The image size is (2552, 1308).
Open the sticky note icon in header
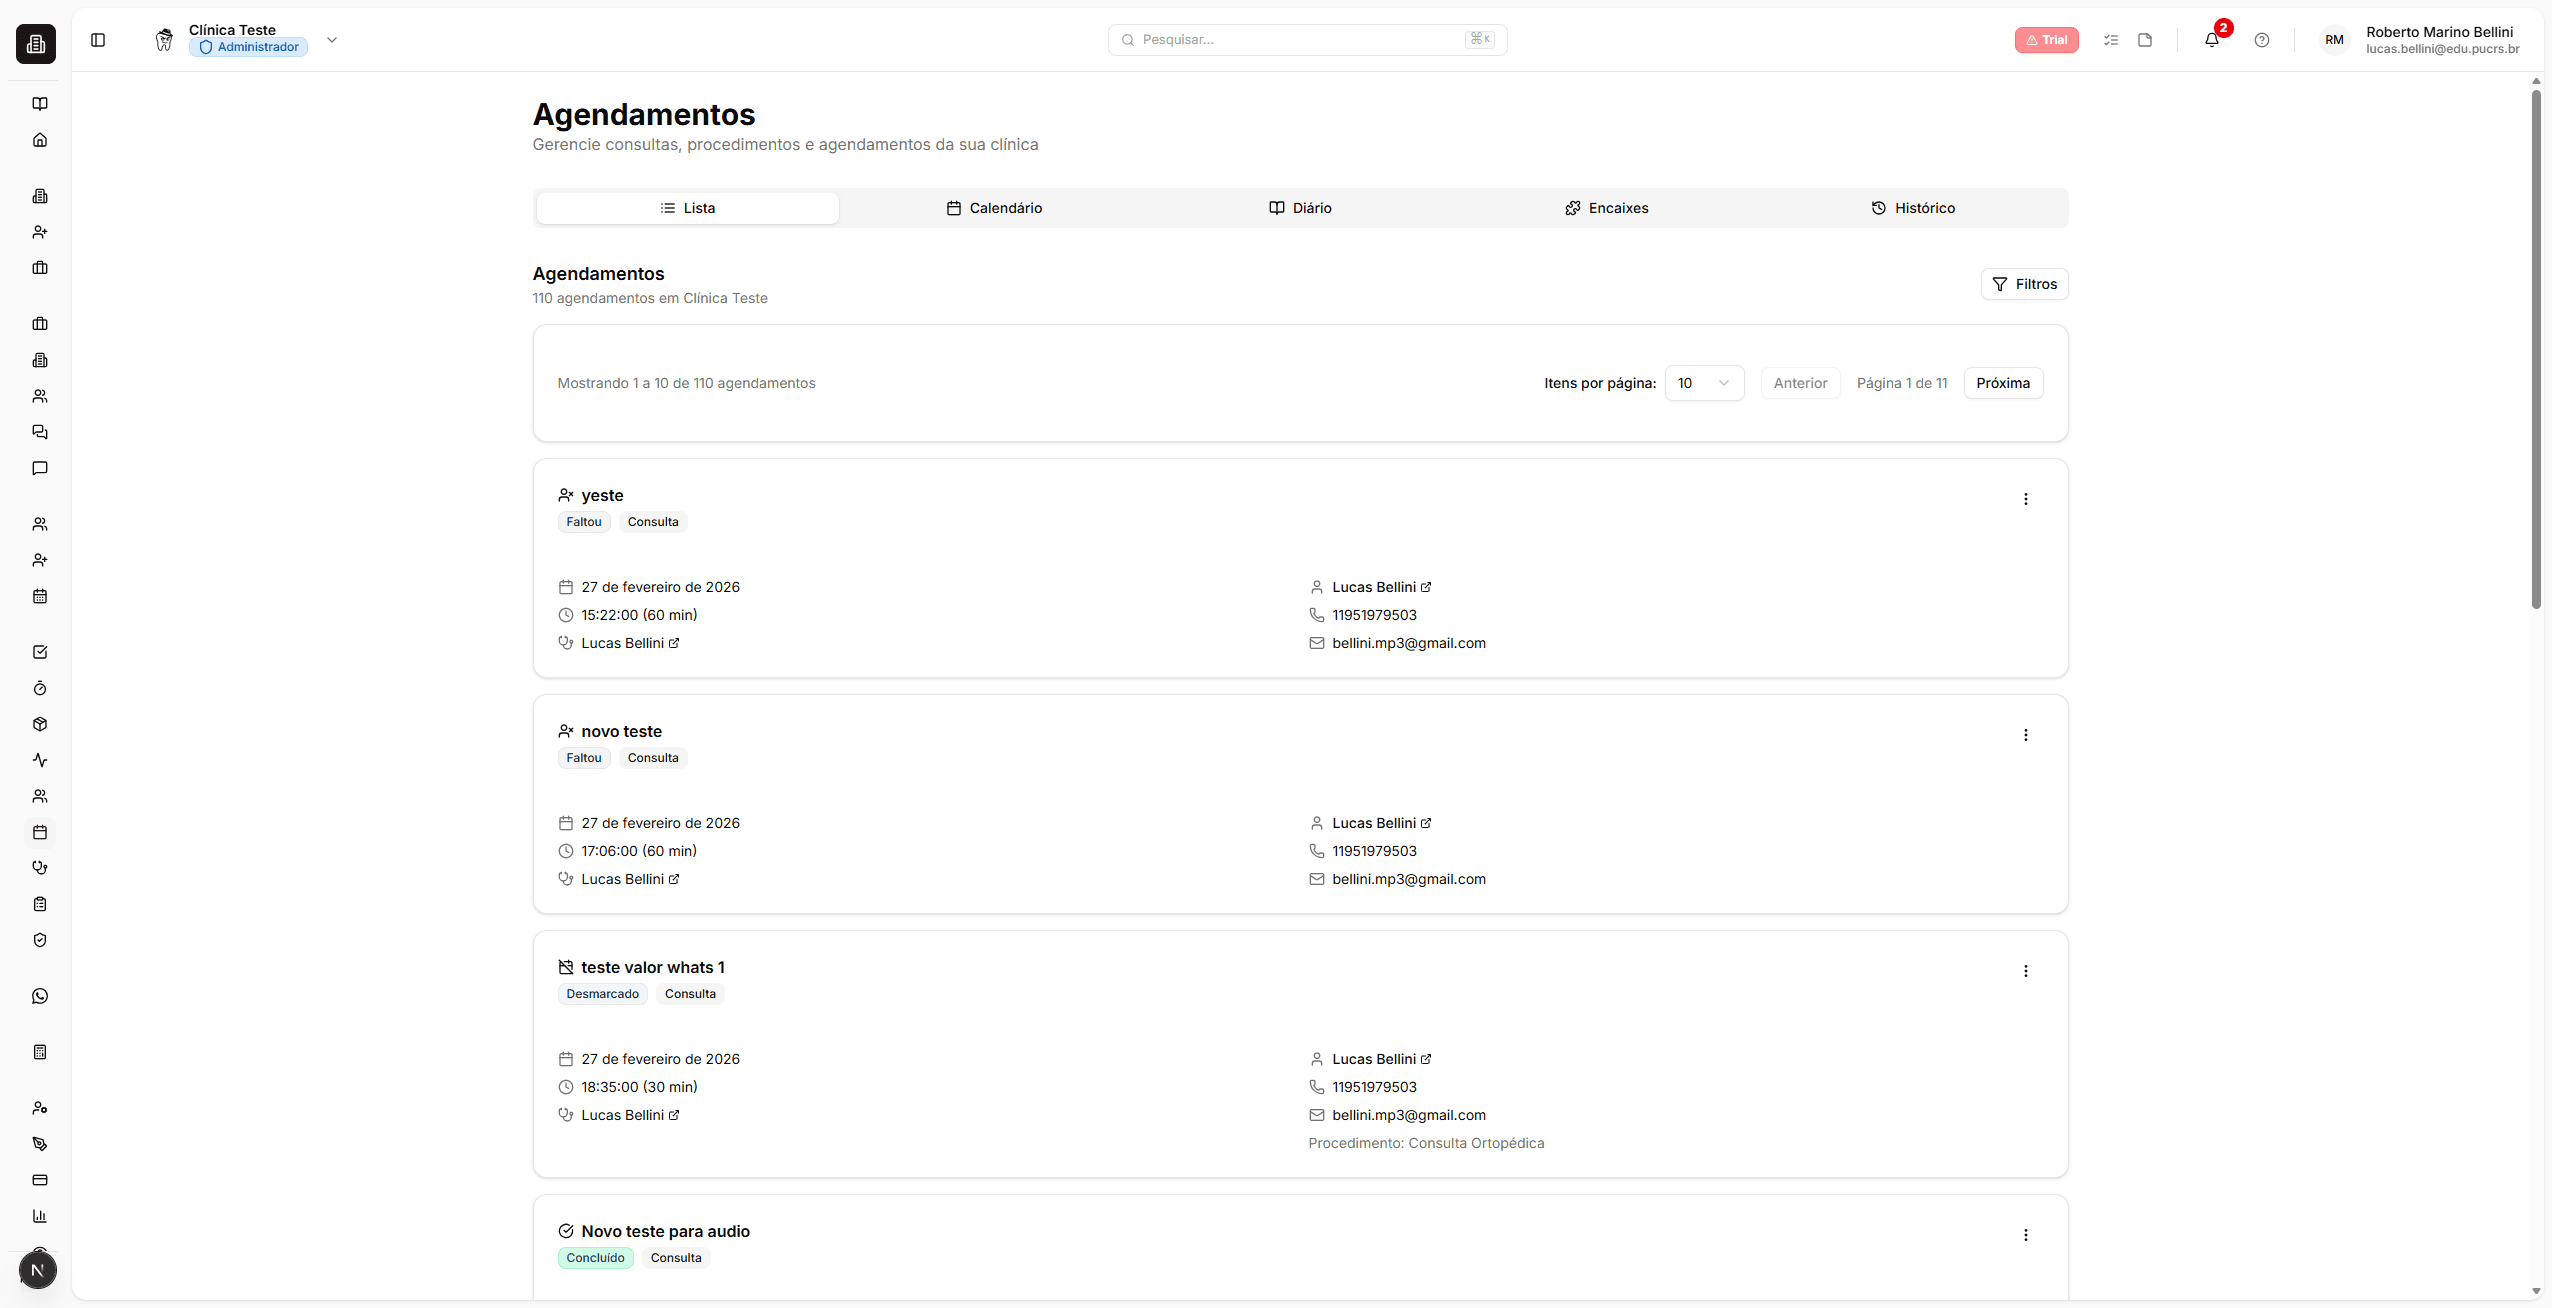2145,40
